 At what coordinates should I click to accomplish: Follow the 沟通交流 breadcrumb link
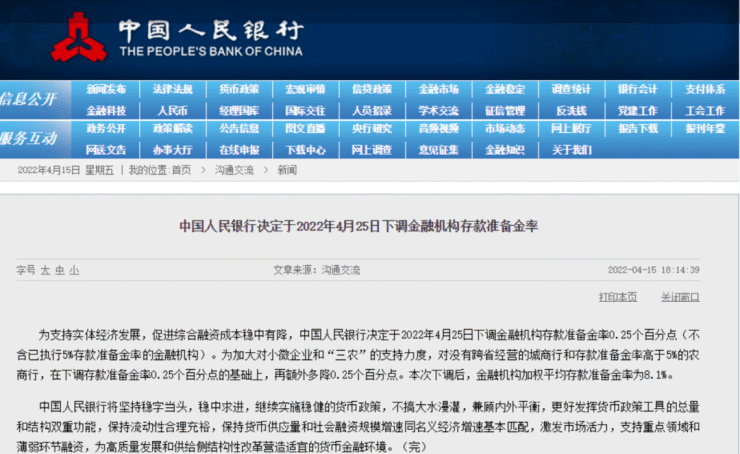tap(234, 170)
